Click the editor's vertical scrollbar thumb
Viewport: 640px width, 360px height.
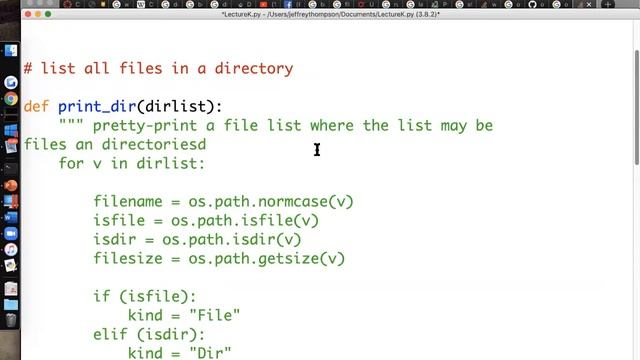coord(637,108)
